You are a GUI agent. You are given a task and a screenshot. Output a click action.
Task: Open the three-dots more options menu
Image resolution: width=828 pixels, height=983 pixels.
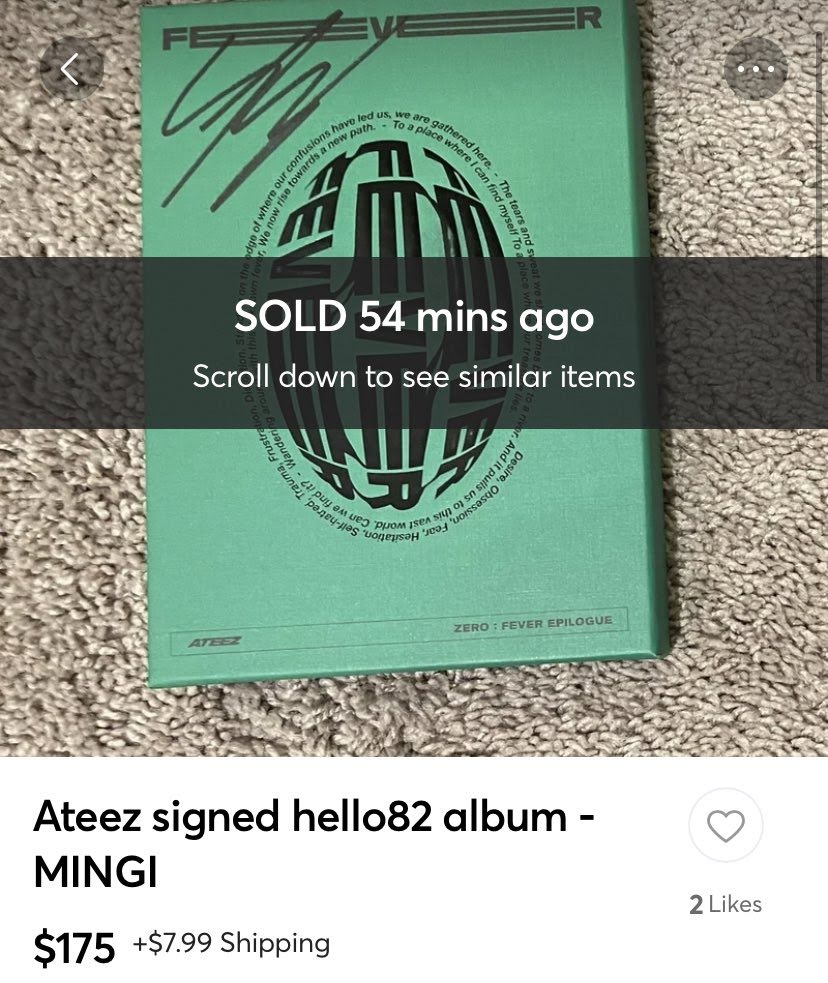pos(755,68)
